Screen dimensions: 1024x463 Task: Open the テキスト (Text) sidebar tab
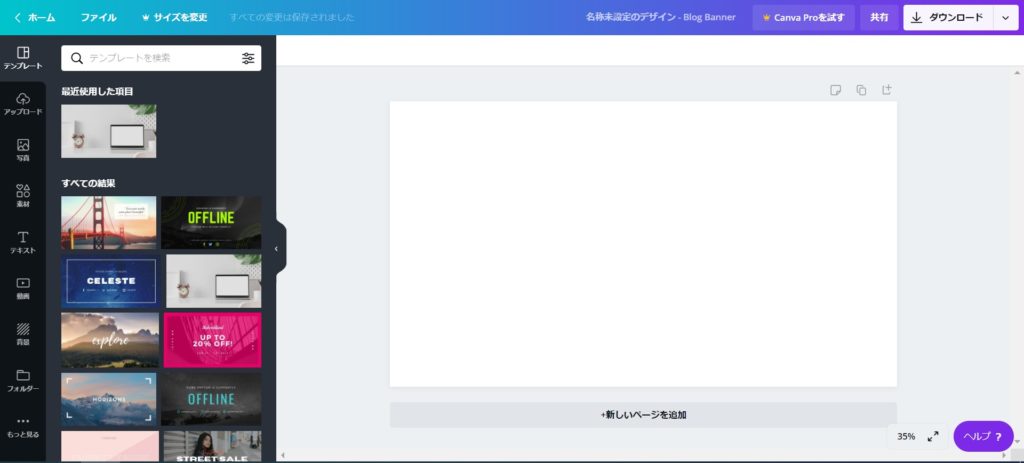pyautogui.click(x=23, y=242)
